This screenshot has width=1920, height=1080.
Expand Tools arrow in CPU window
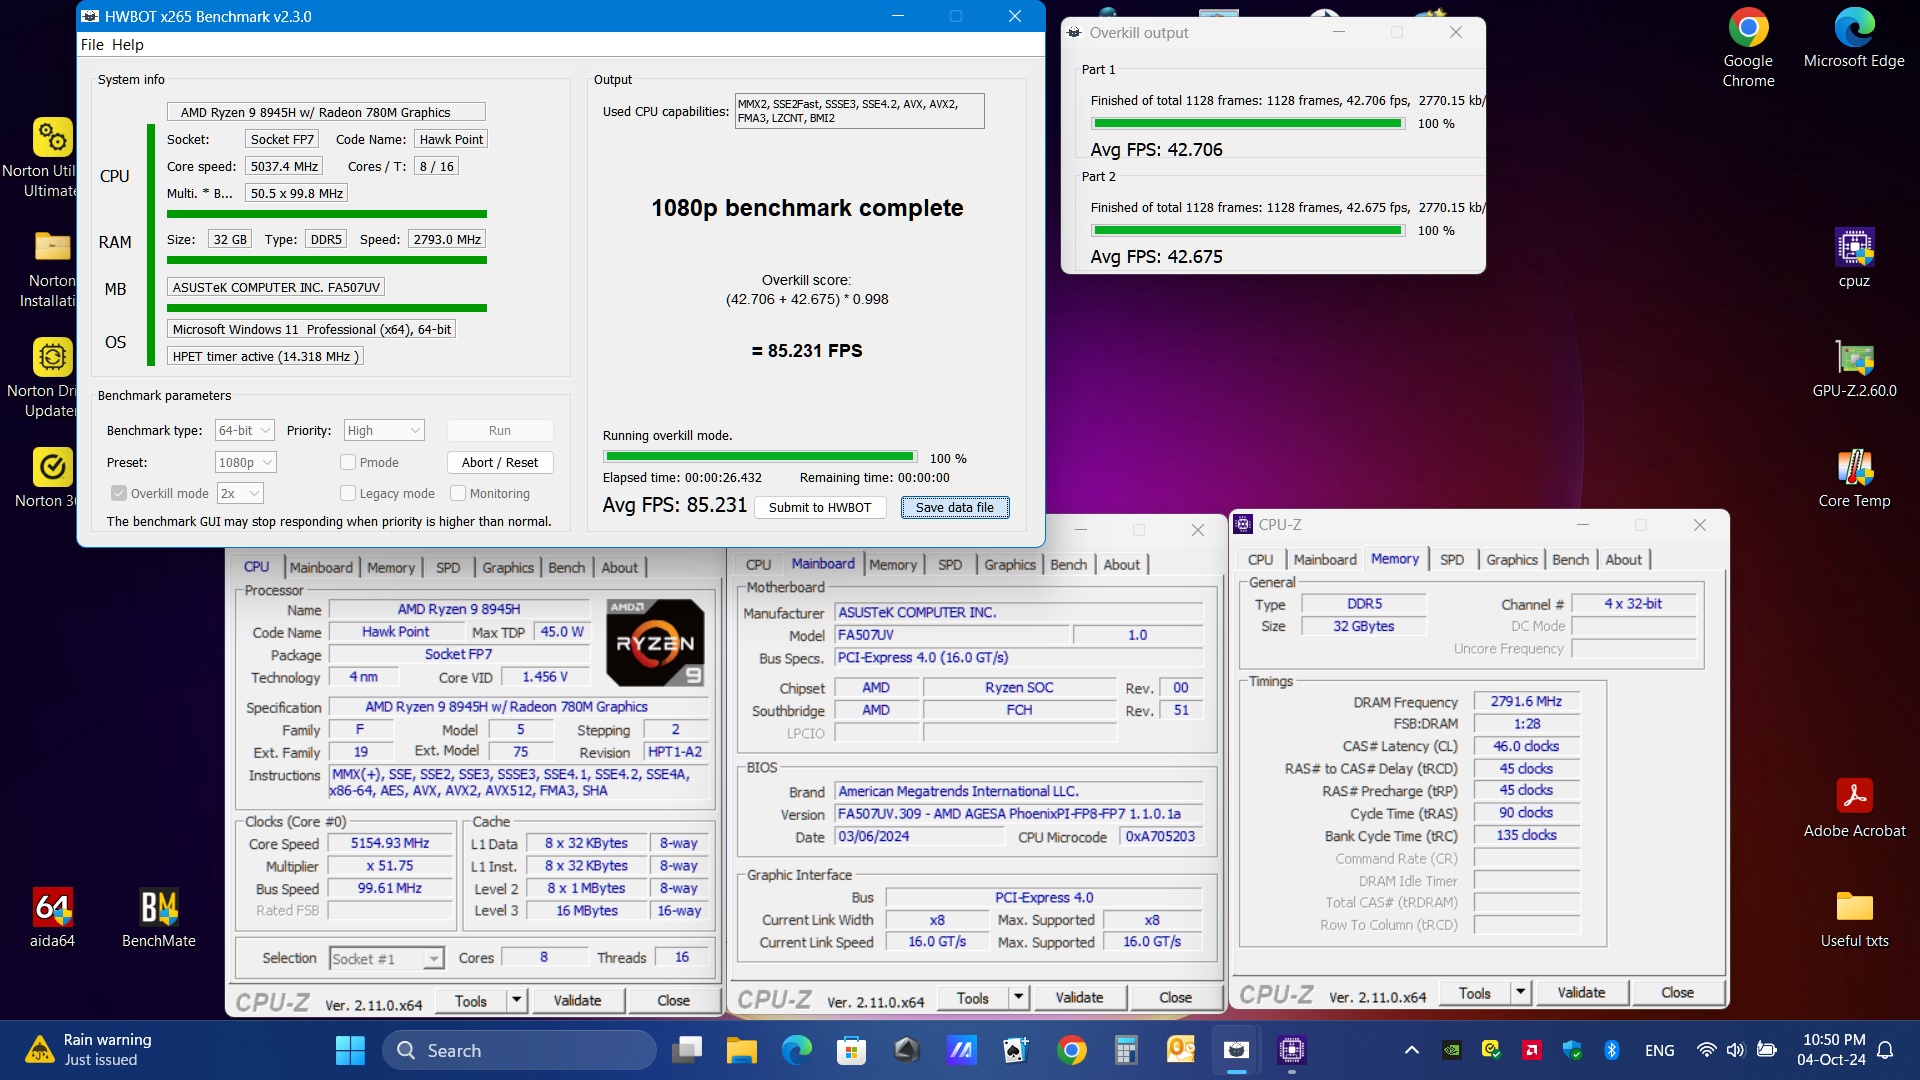click(x=517, y=1000)
